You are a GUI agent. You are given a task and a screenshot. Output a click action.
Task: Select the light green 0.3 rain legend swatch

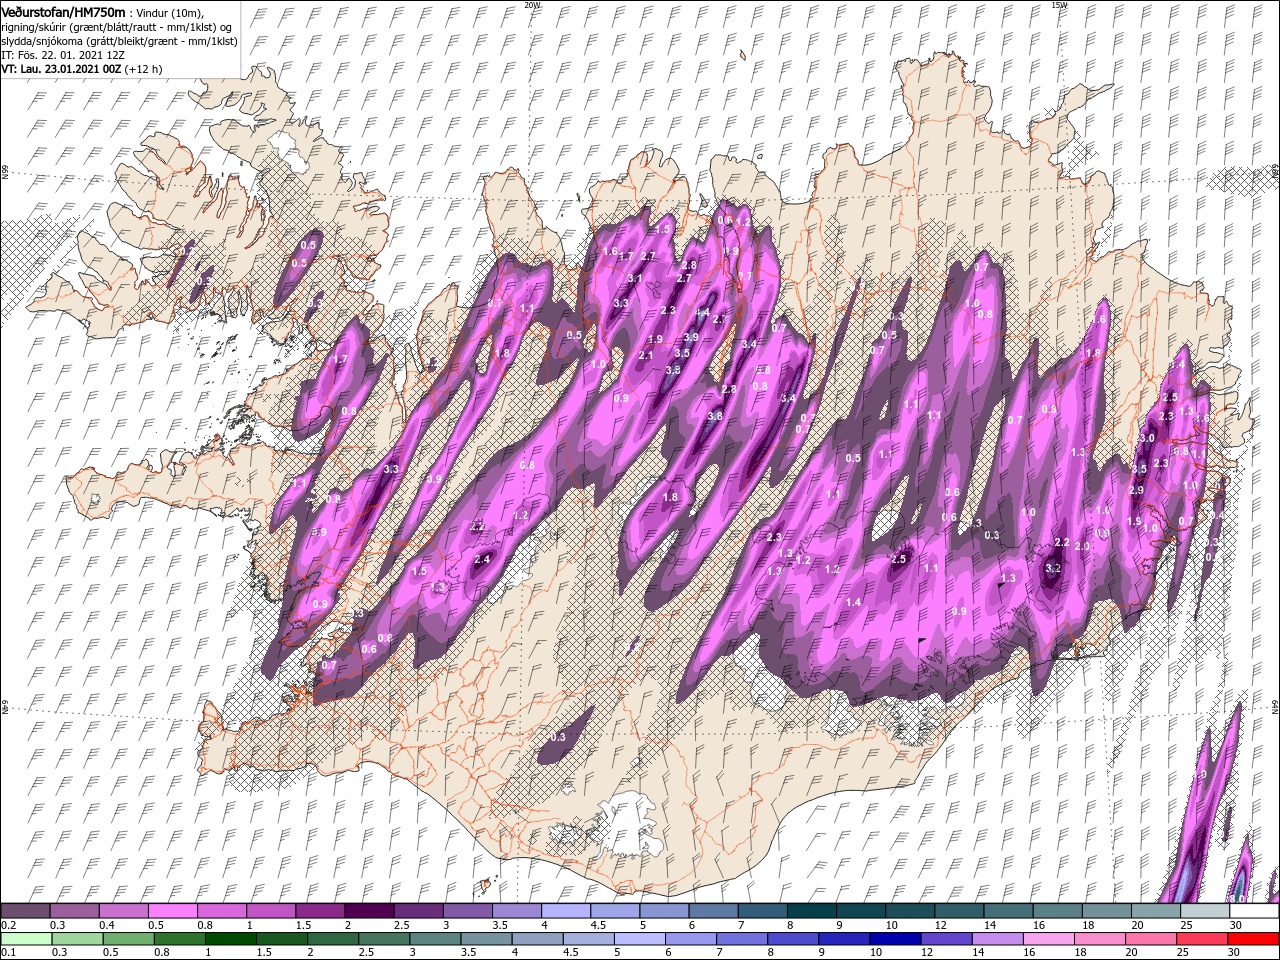click(76, 939)
